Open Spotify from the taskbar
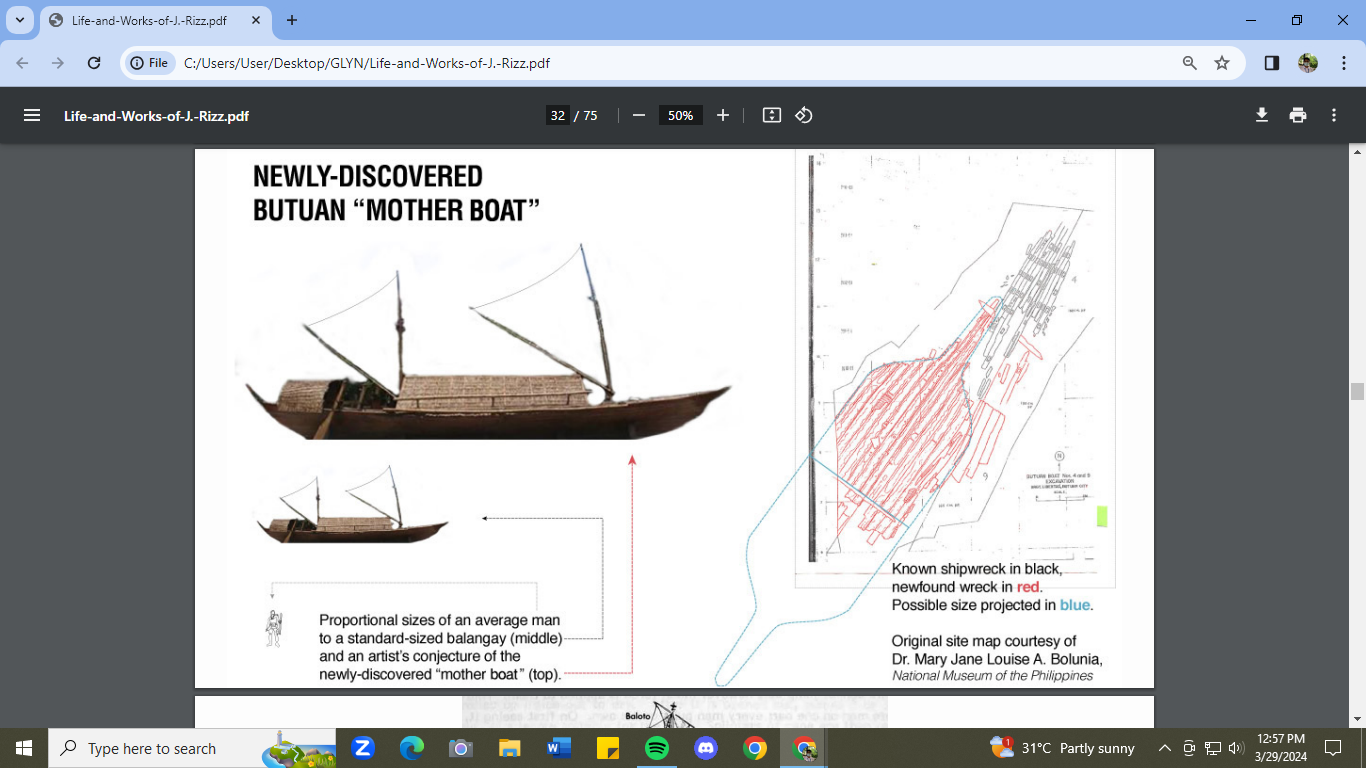 (657, 748)
